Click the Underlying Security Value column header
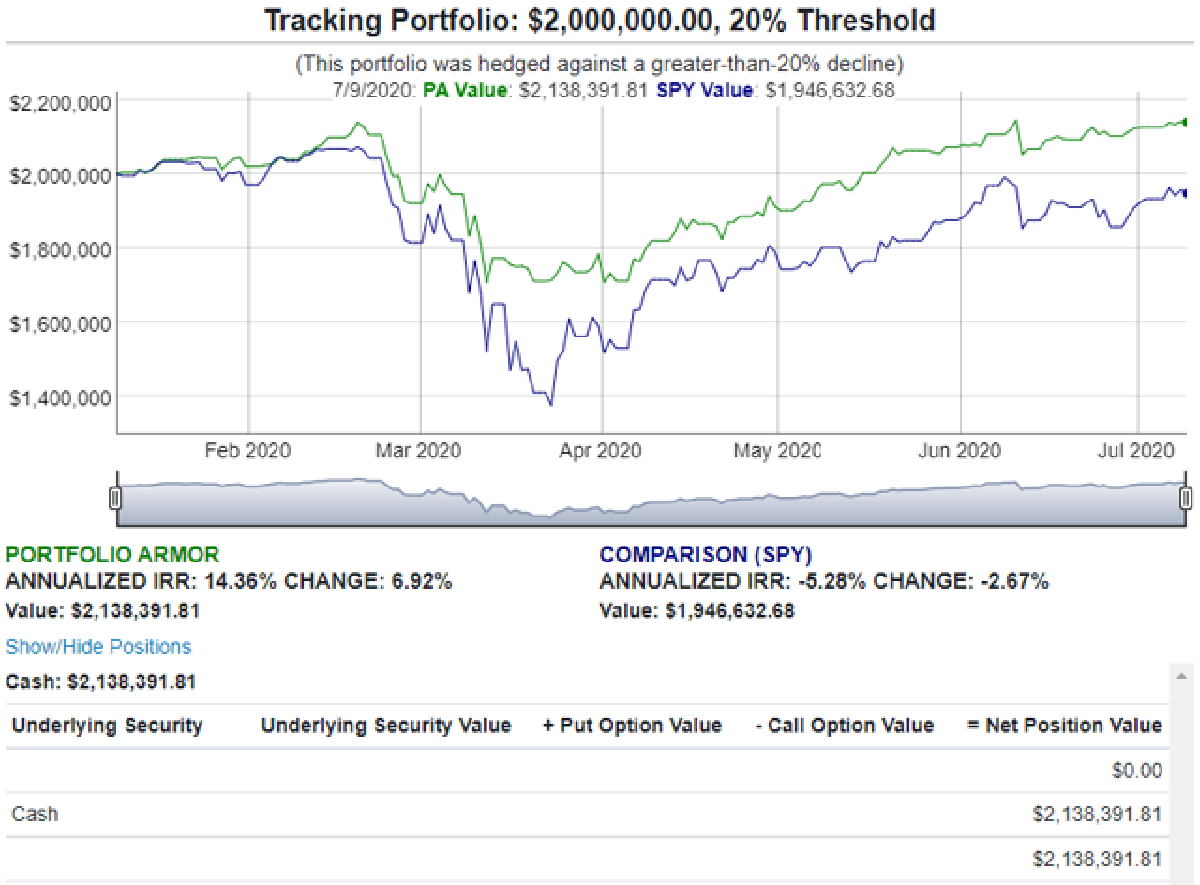The image size is (1200, 885). tap(386, 726)
